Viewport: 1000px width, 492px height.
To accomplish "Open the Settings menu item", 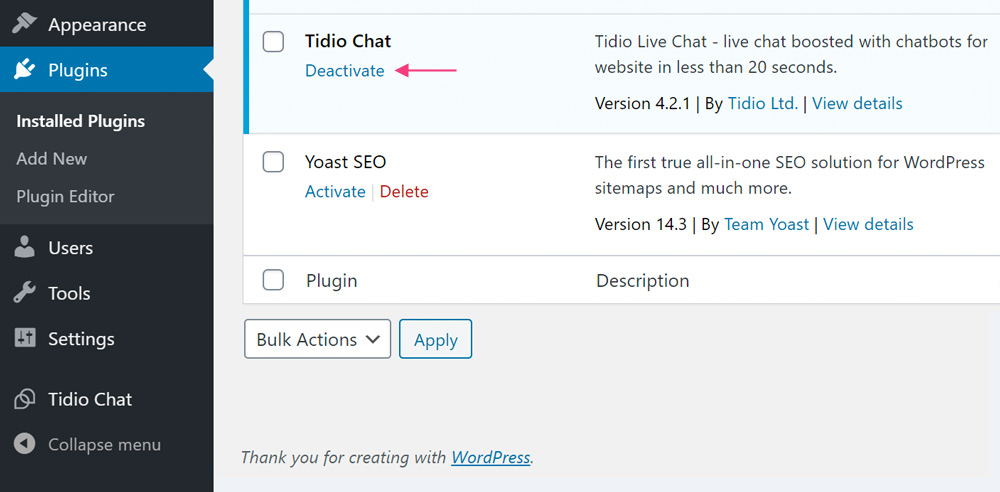I will coord(82,339).
